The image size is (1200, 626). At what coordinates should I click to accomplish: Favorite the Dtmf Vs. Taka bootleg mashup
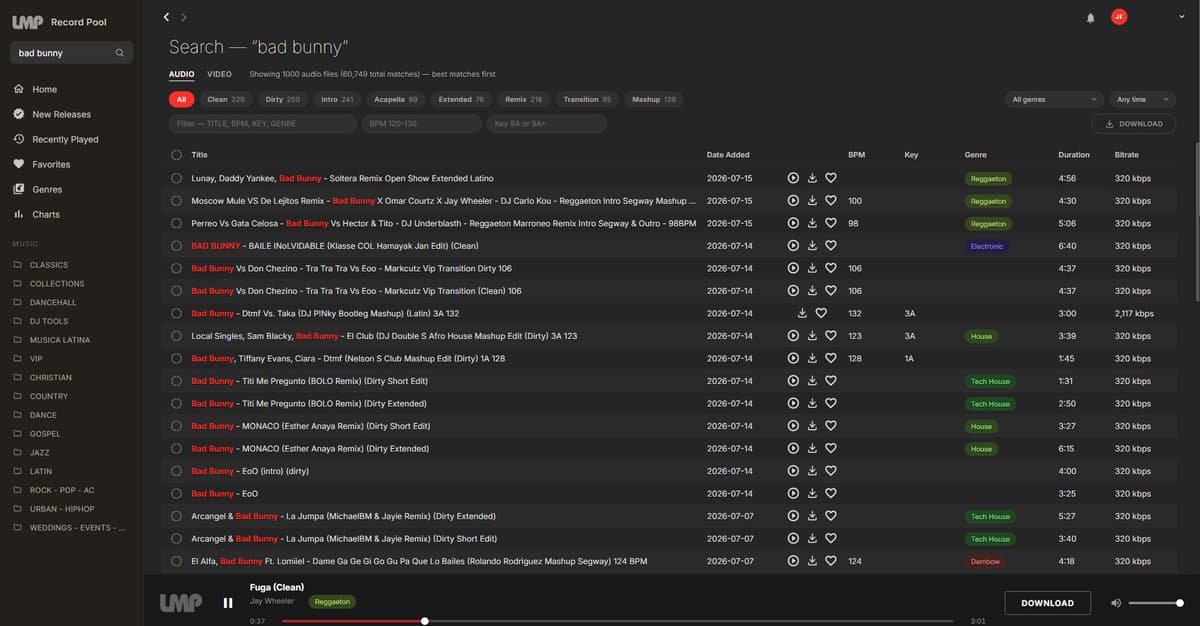[821, 313]
